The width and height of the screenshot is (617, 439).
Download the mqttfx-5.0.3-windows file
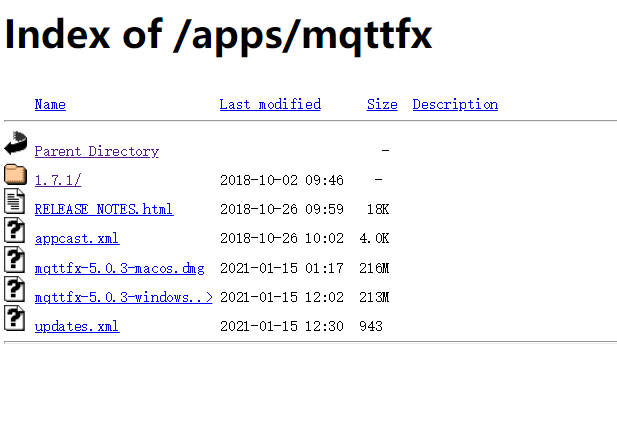click(x=124, y=297)
